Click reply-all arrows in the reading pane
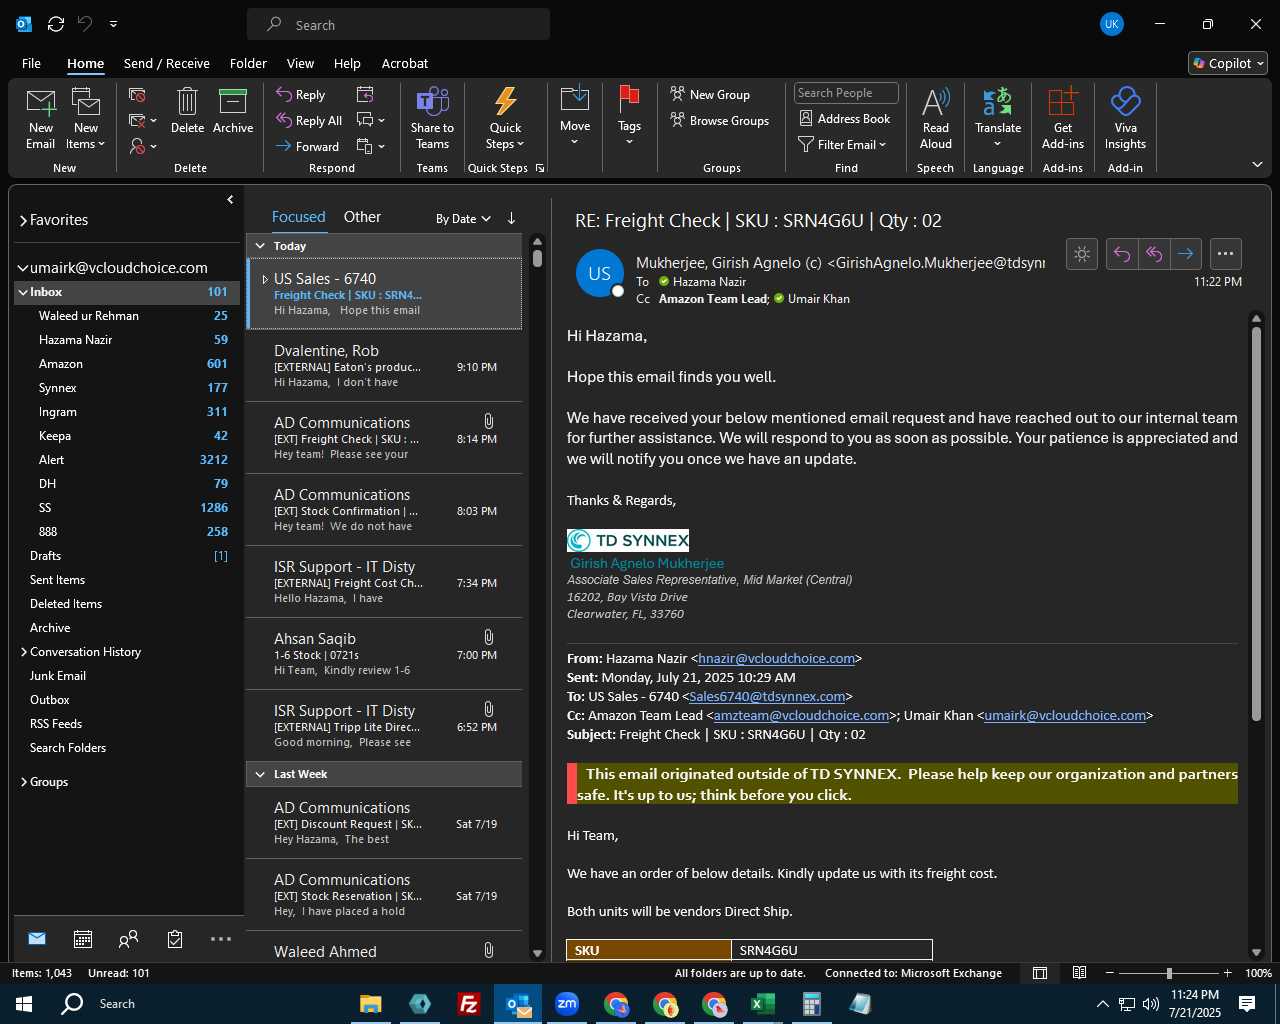The height and width of the screenshot is (1024, 1280). (x=1154, y=254)
